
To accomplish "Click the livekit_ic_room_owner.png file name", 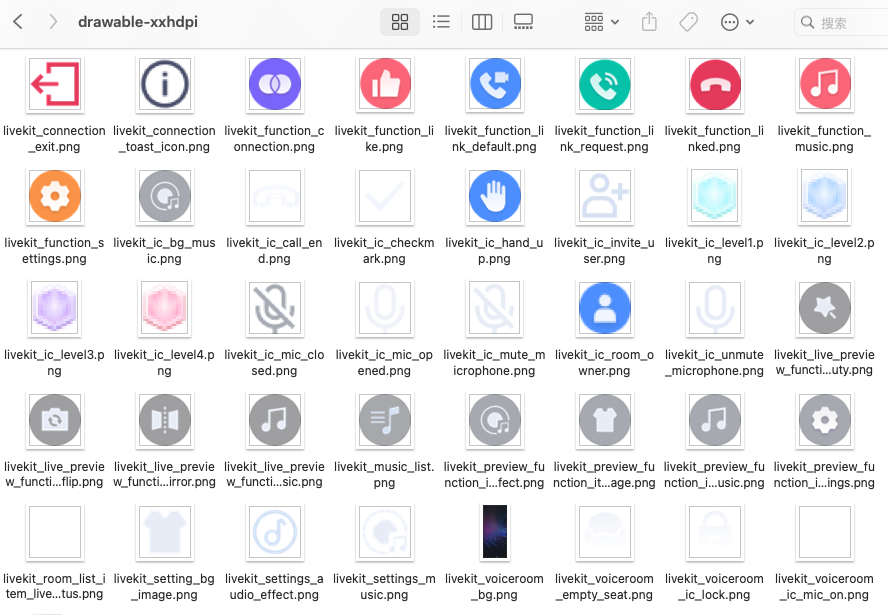I will pos(604,362).
